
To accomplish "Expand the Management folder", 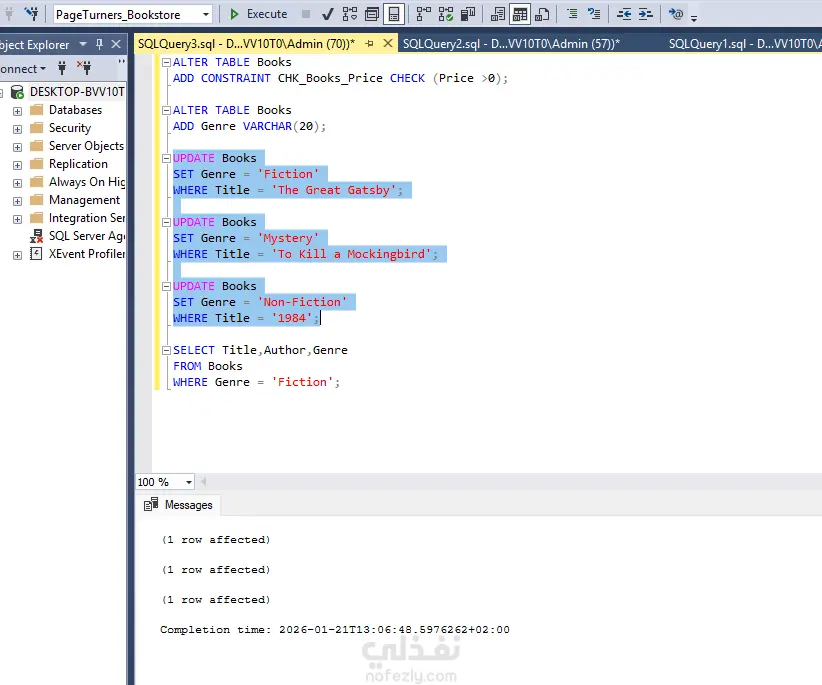I will pos(17,201).
